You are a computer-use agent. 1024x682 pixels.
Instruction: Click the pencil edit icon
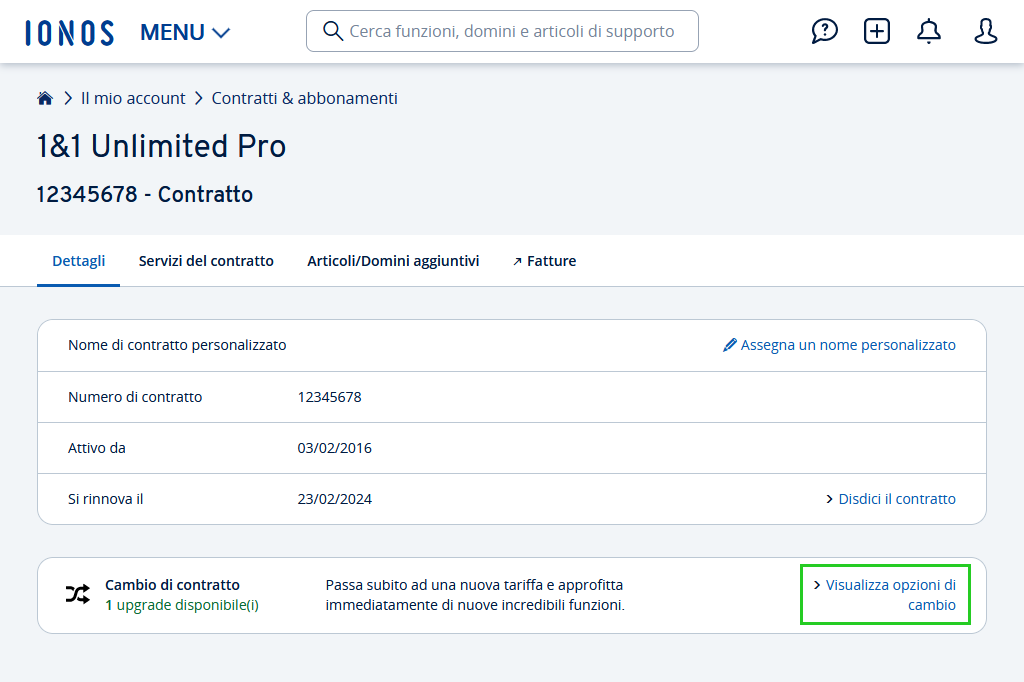(729, 345)
